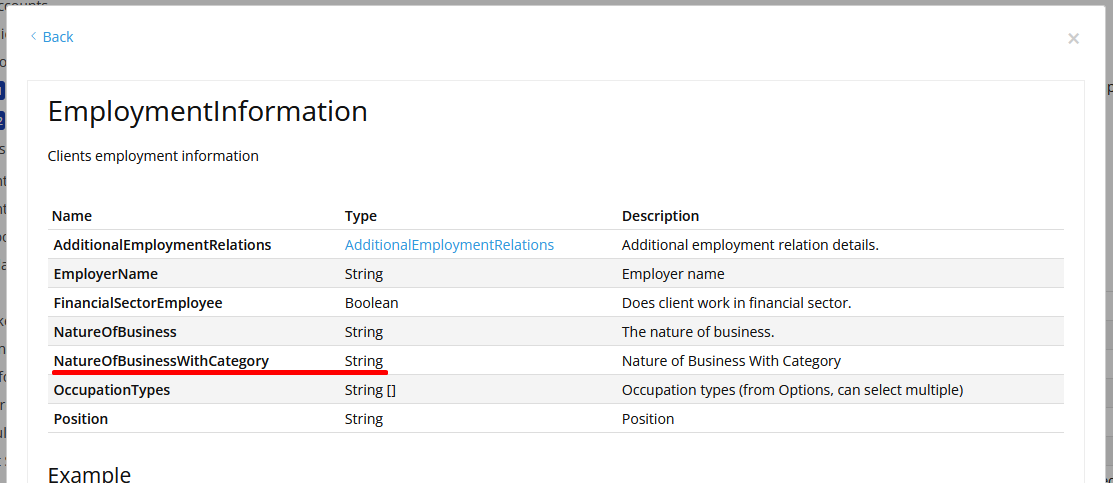1113x483 pixels.
Task: Click the underlined NatureOfBusinessWithCategory field name
Action: tap(161, 361)
